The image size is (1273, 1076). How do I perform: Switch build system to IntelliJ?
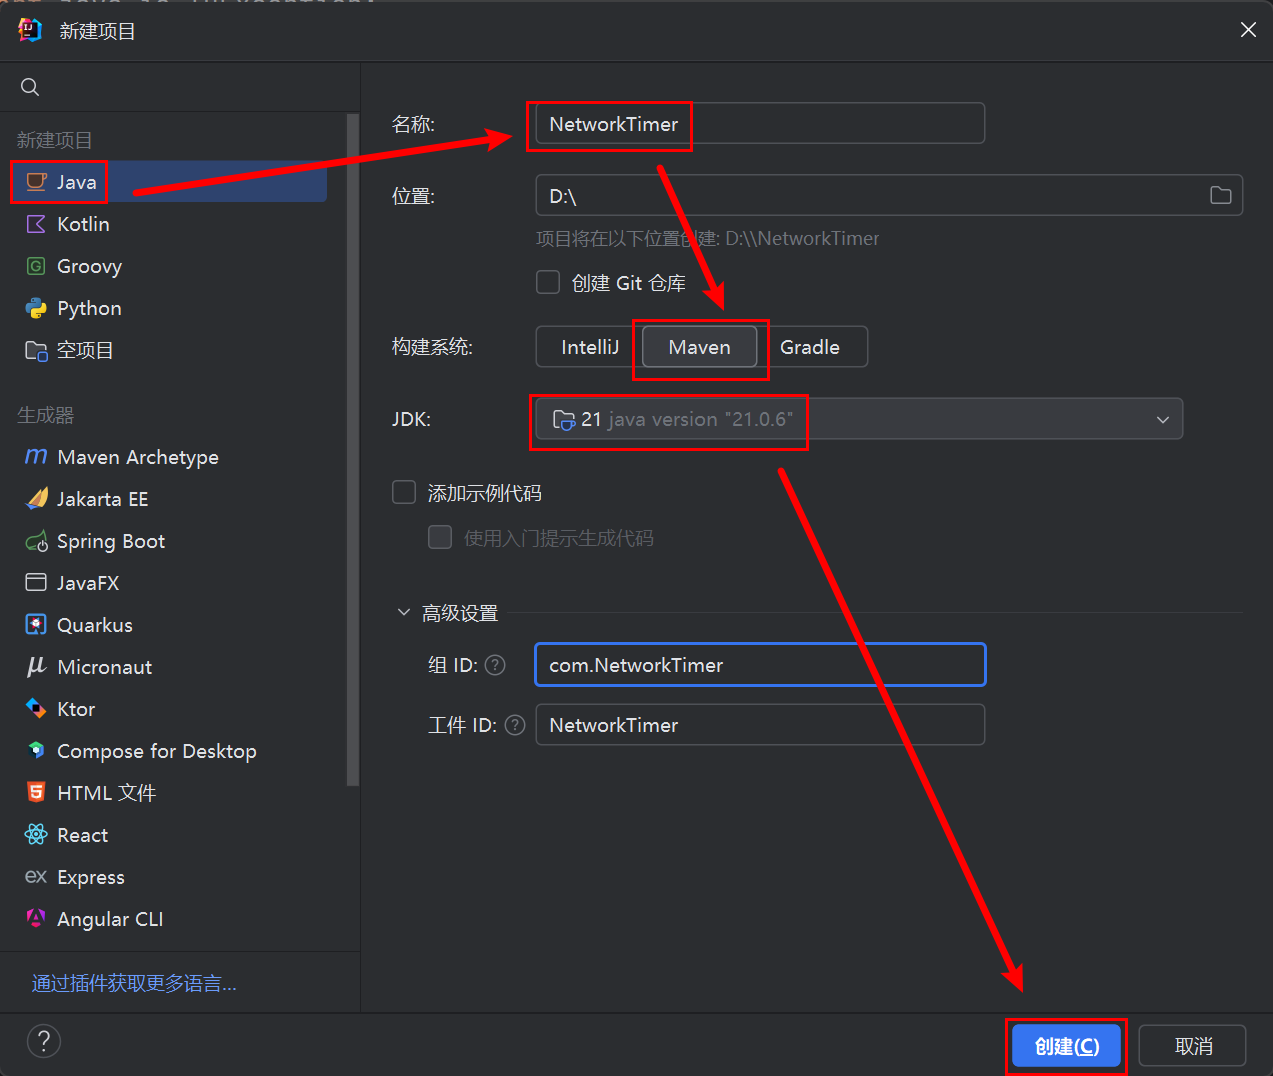point(589,347)
